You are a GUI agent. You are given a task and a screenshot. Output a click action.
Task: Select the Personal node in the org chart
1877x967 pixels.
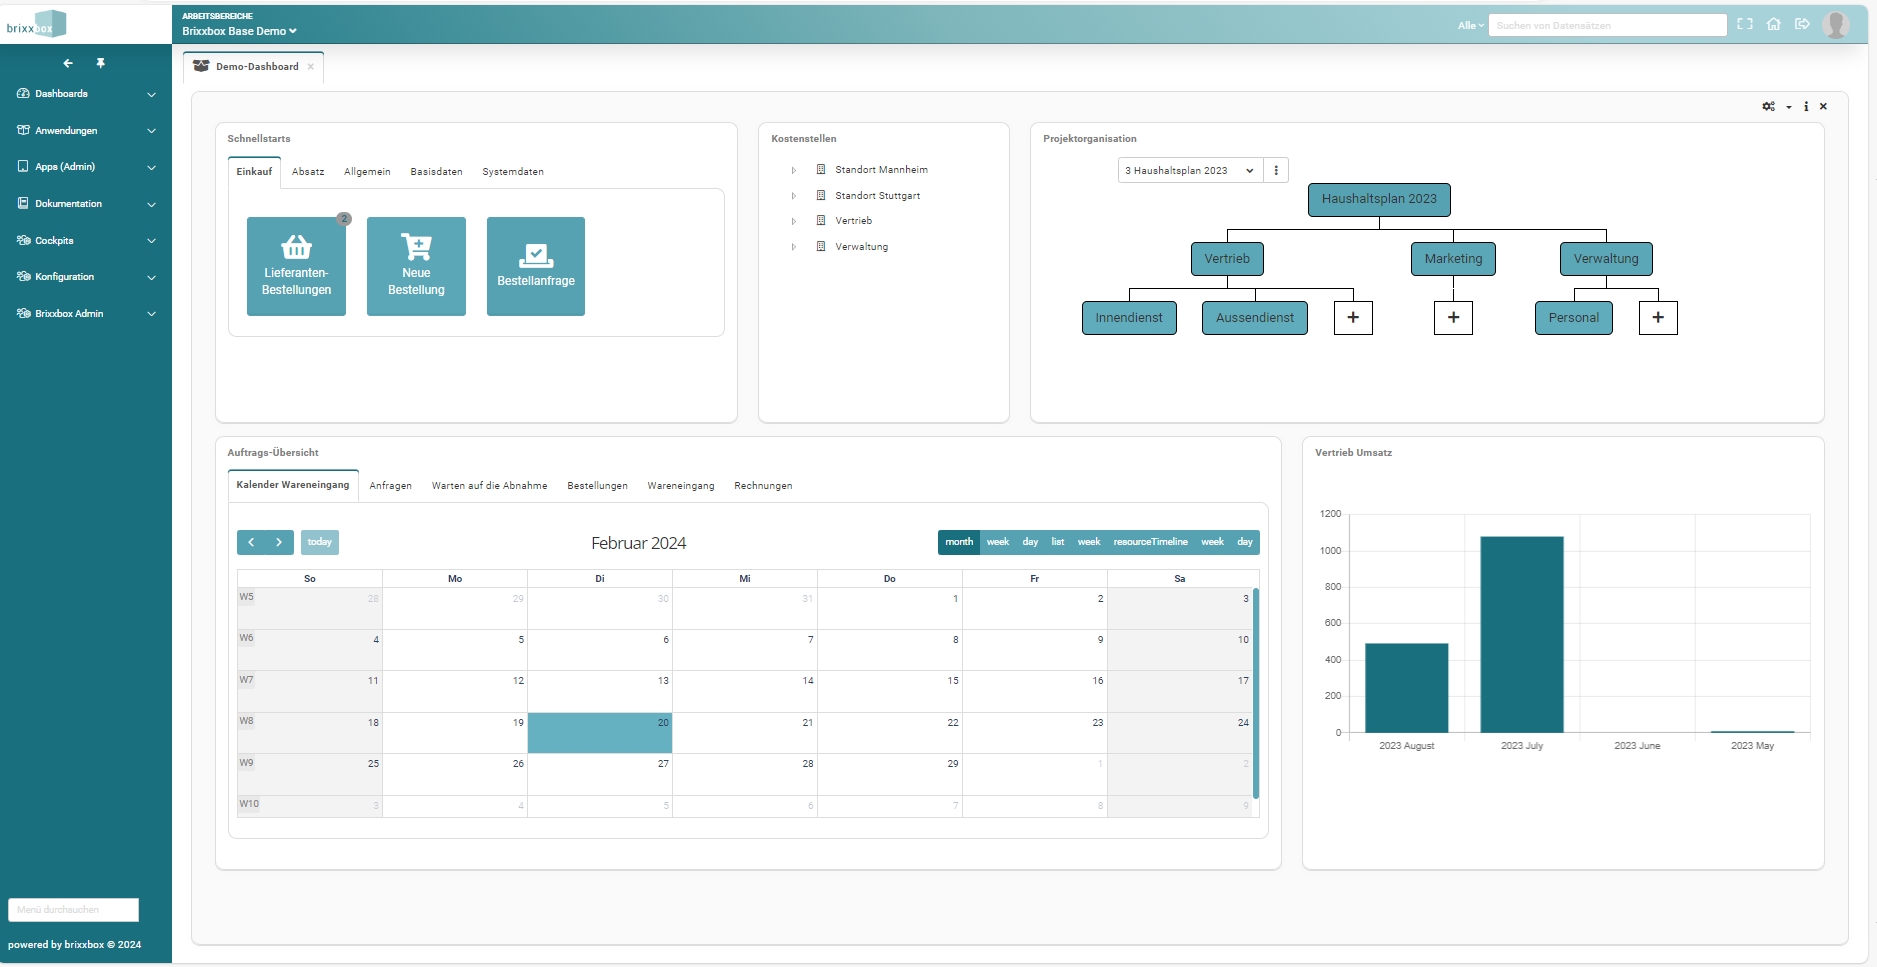(1574, 318)
